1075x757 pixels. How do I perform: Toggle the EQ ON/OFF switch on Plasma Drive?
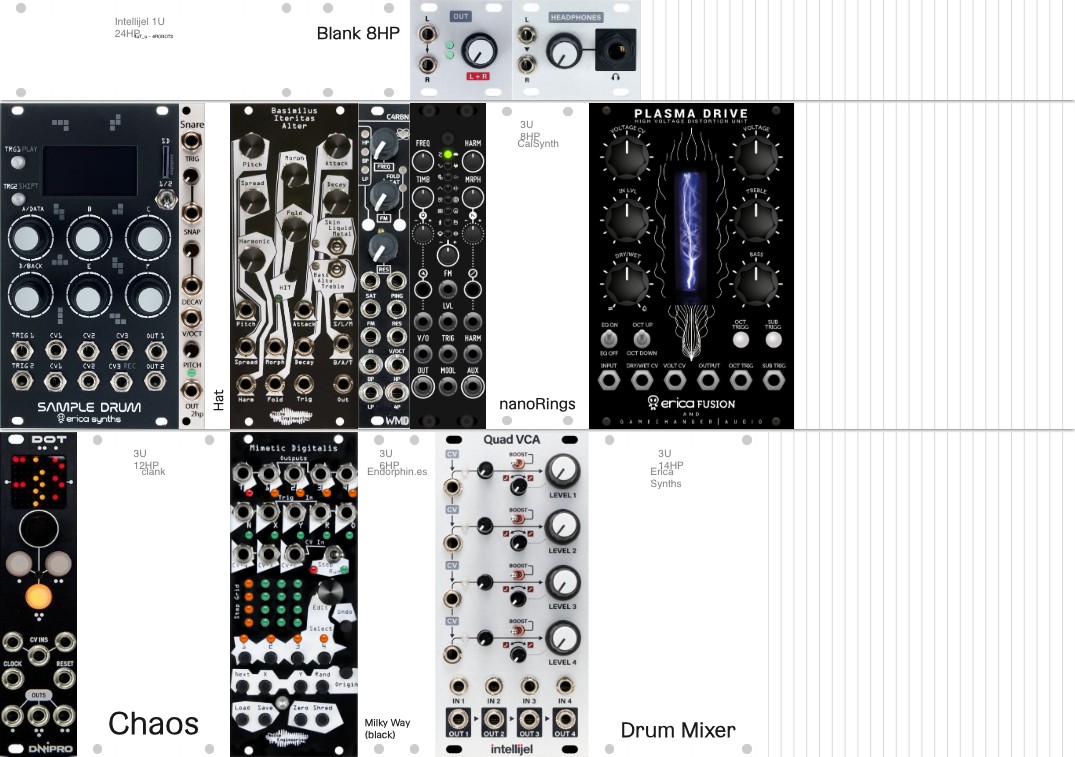tap(608, 339)
